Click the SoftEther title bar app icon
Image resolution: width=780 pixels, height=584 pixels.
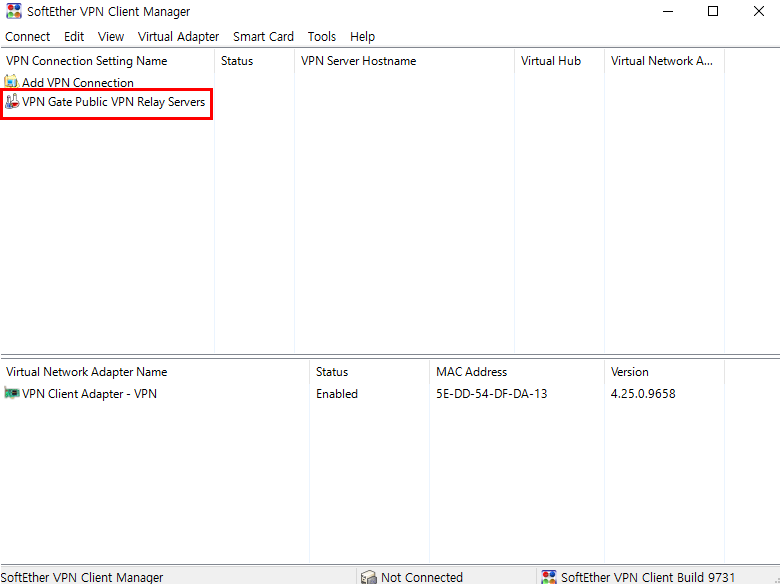tap(13, 11)
